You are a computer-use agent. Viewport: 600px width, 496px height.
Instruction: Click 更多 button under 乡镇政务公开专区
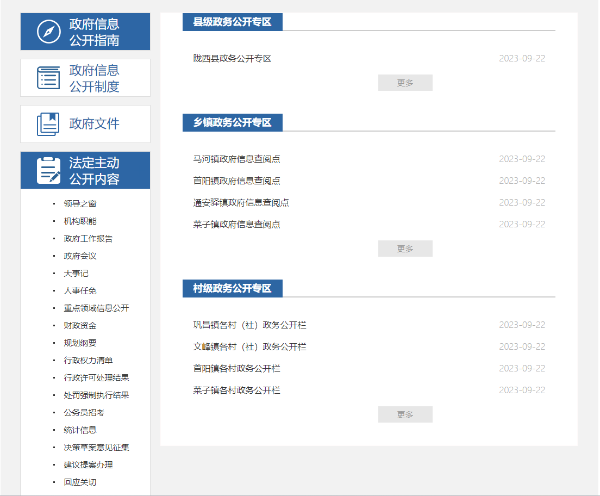[405, 248]
